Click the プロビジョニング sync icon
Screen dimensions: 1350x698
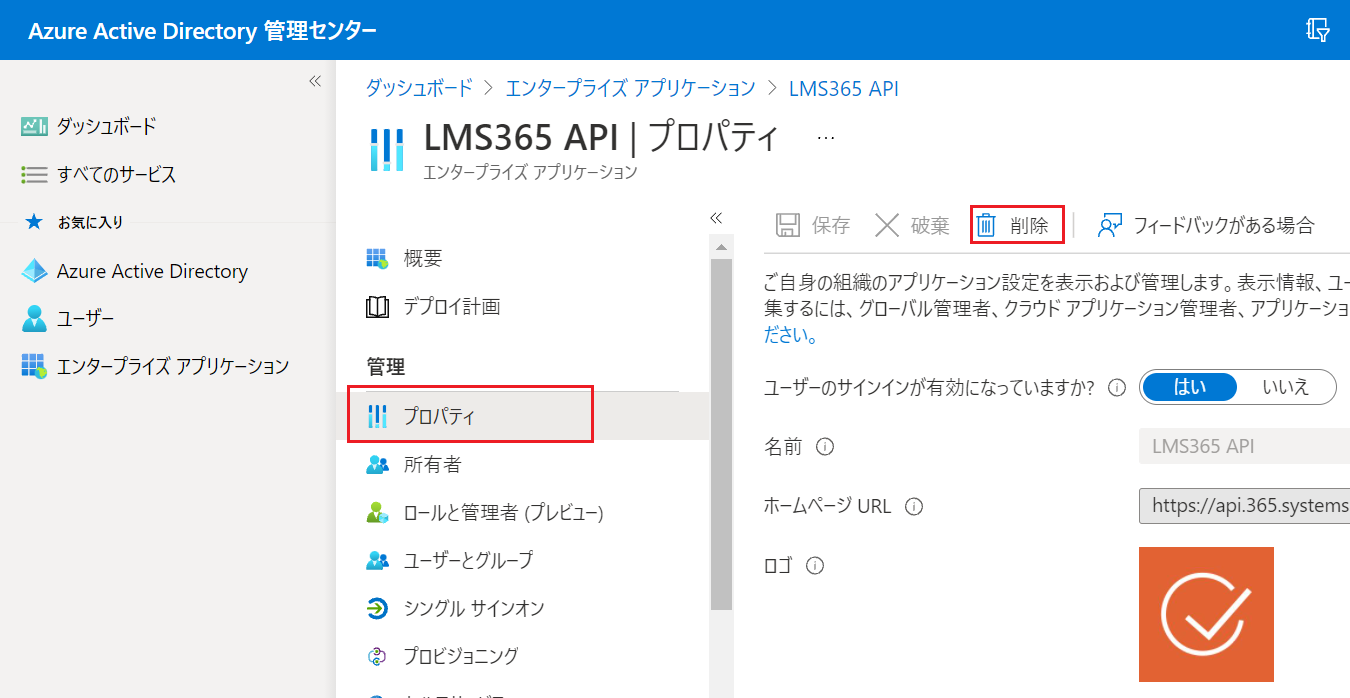pyautogui.click(x=377, y=656)
